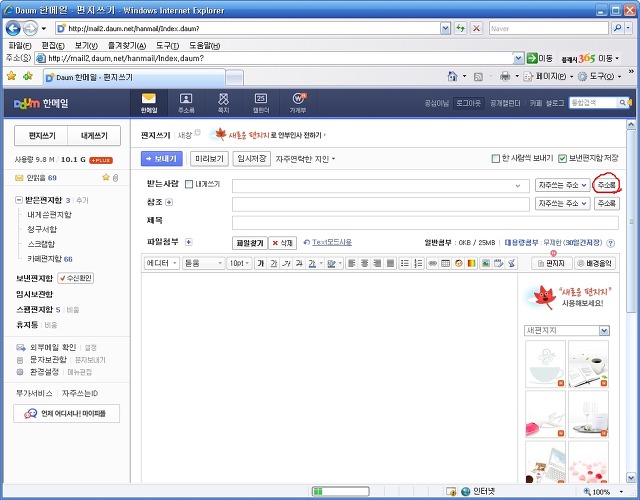Open the 한메일 mail icon in header
The image size is (640, 500).
(149, 103)
